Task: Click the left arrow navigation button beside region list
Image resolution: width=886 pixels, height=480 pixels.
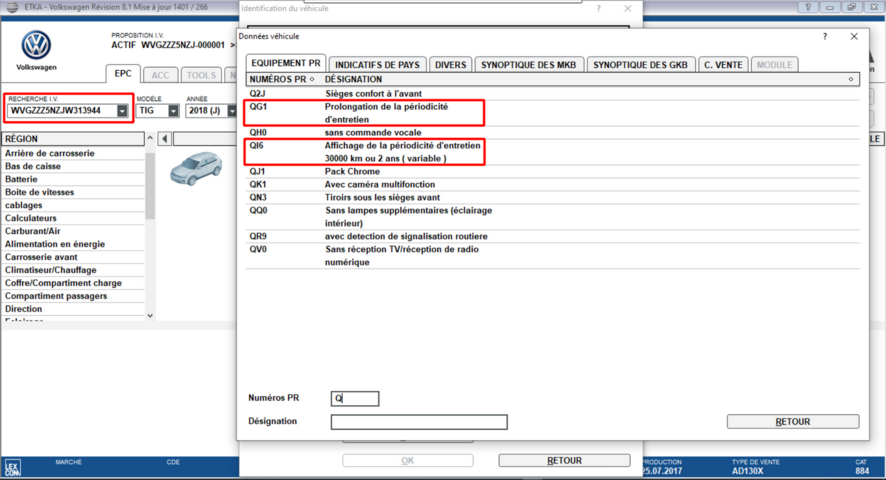Action: [x=165, y=139]
